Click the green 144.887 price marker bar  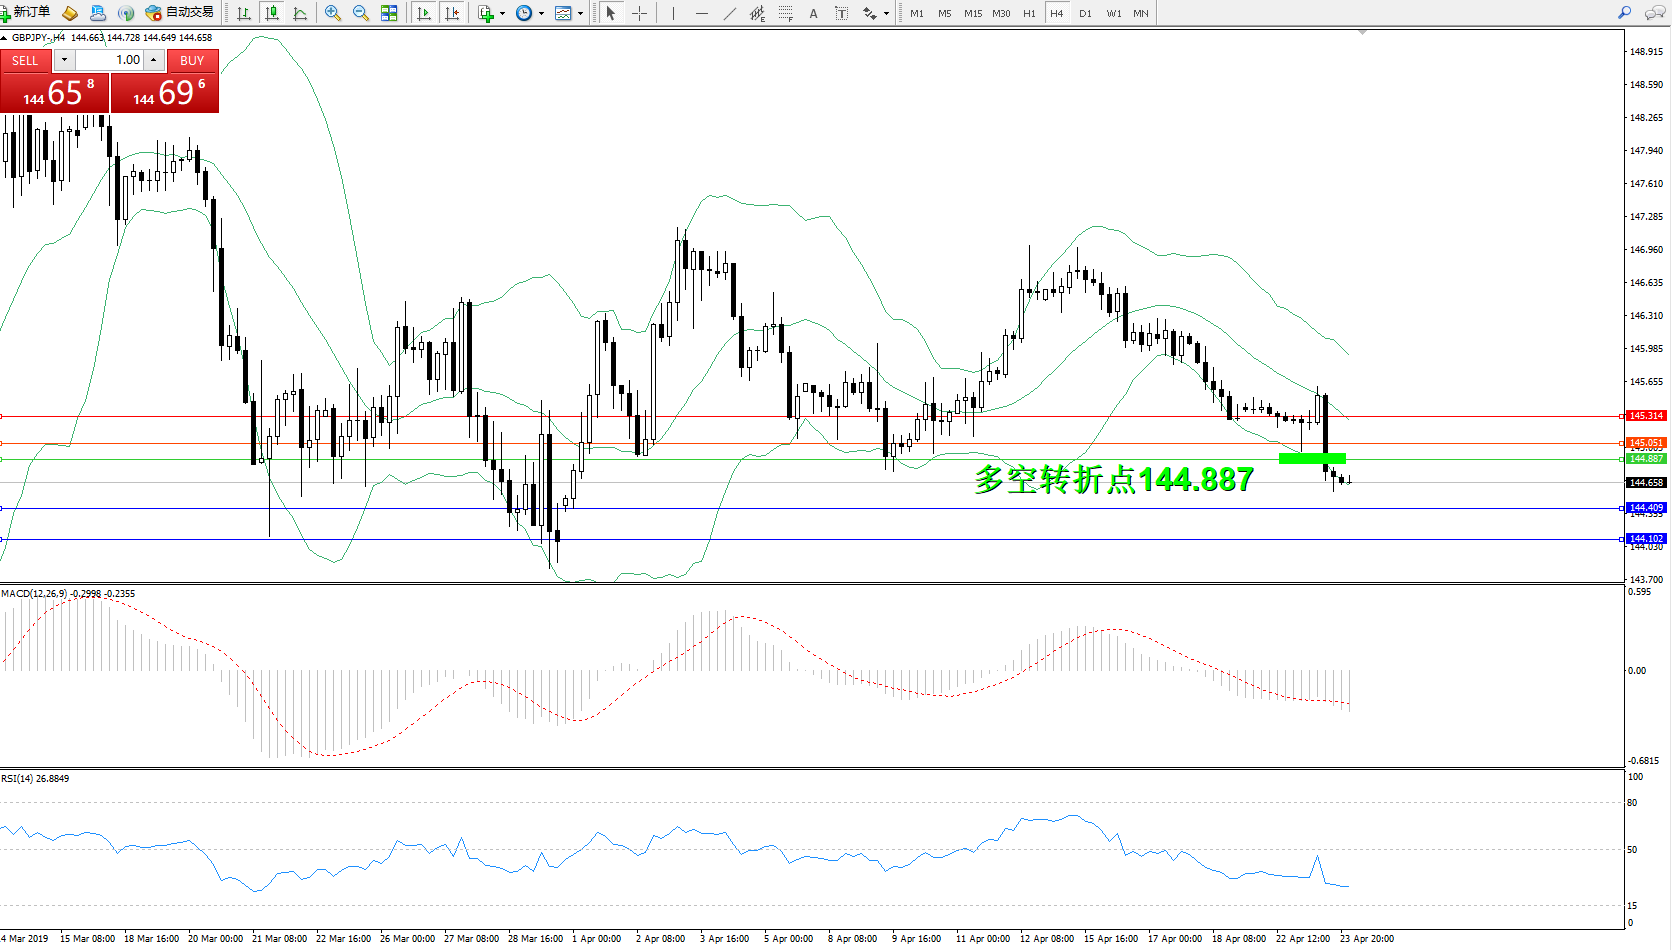coord(1312,459)
